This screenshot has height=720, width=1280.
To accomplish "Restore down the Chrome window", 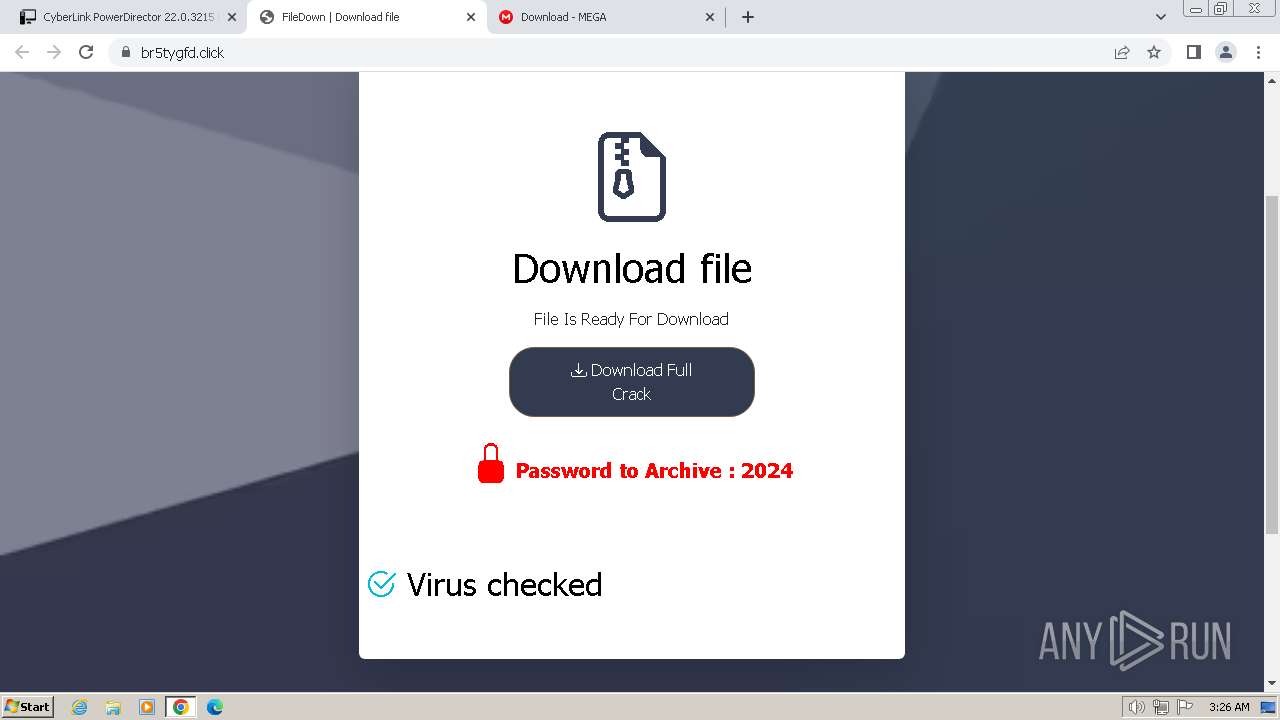I will point(1221,8).
